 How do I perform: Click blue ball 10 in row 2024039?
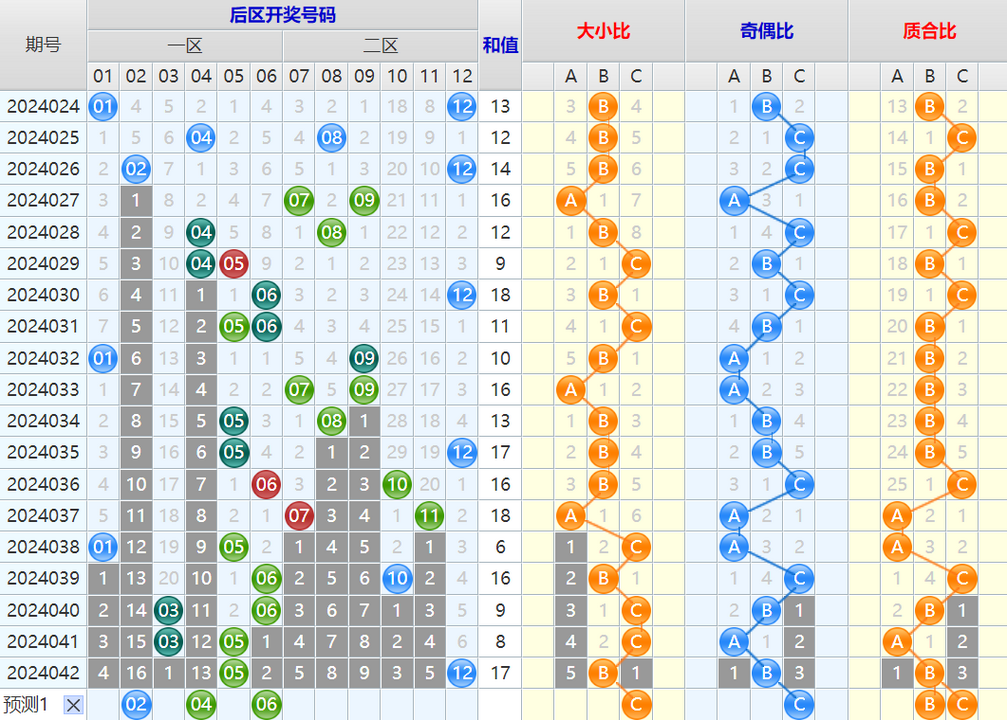pyautogui.click(x=398, y=578)
